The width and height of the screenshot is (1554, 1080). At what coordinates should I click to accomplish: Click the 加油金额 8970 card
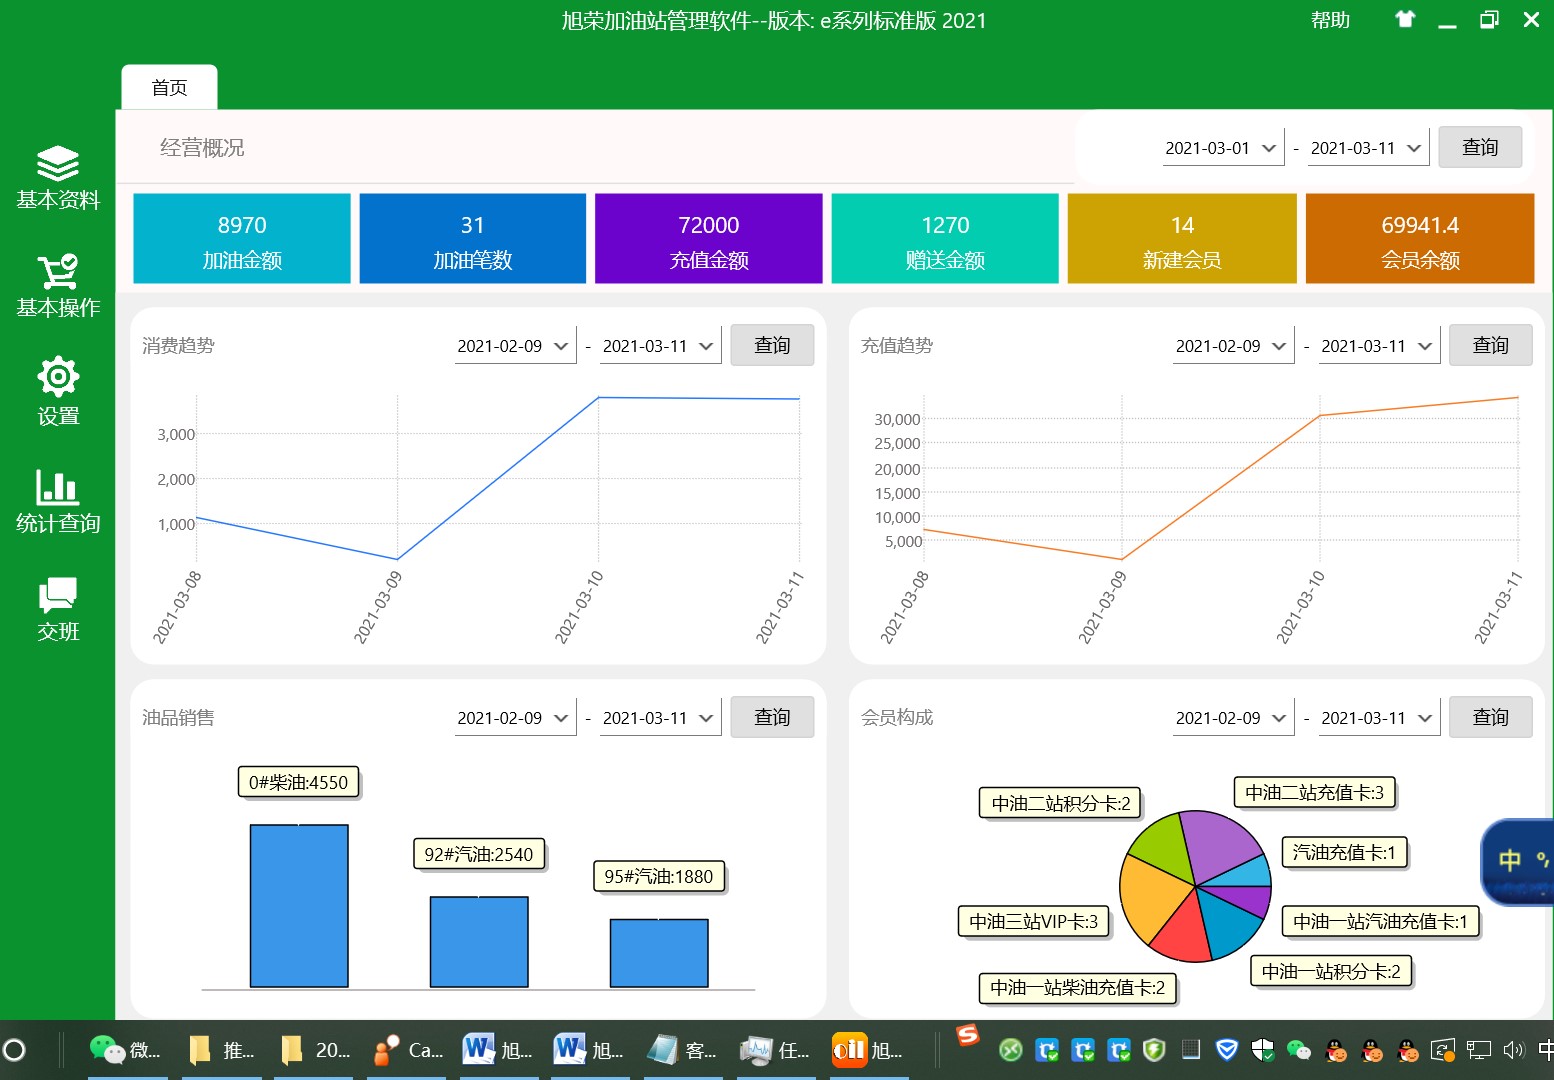pyautogui.click(x=242, y=239)
